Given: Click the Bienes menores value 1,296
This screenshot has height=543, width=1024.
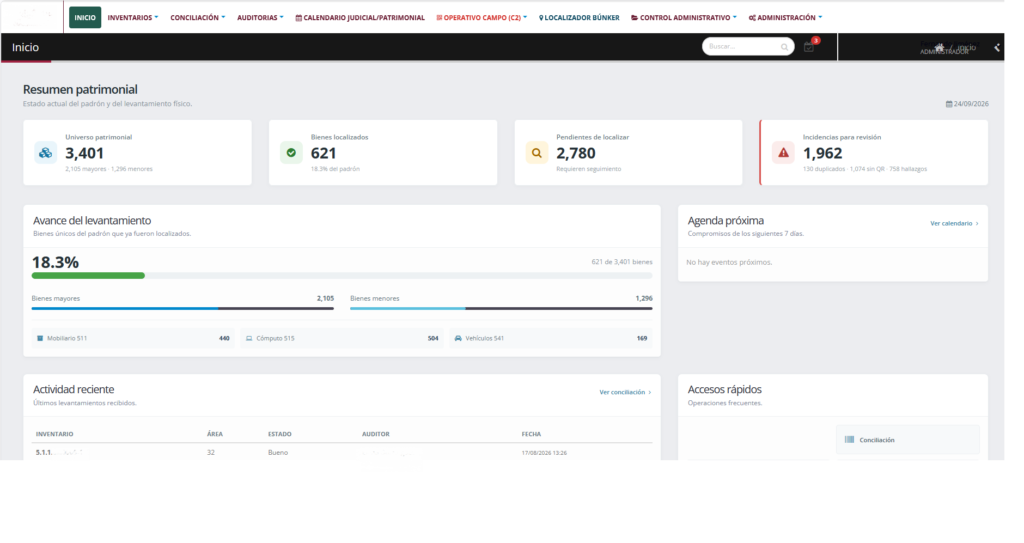Looking at the screenshot, I should [644, 298].
